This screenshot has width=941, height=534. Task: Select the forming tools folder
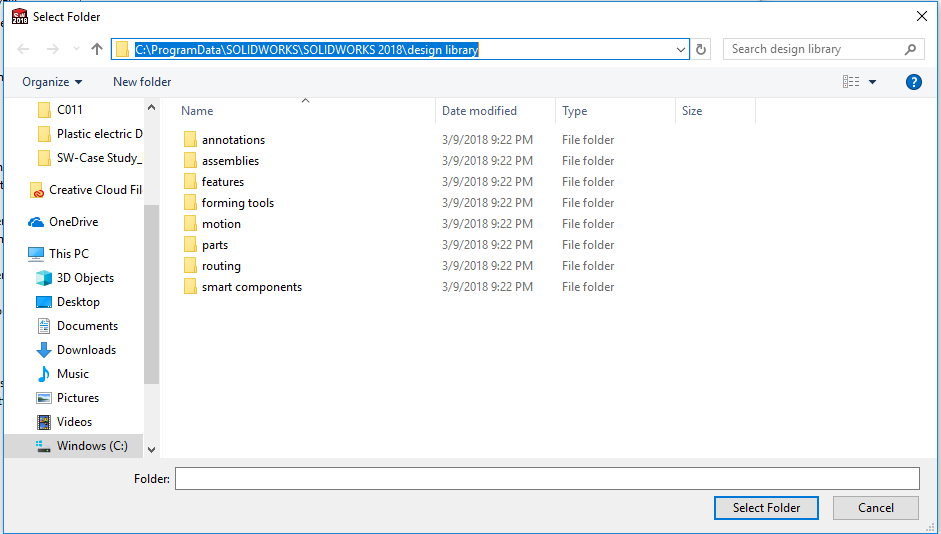238,203
